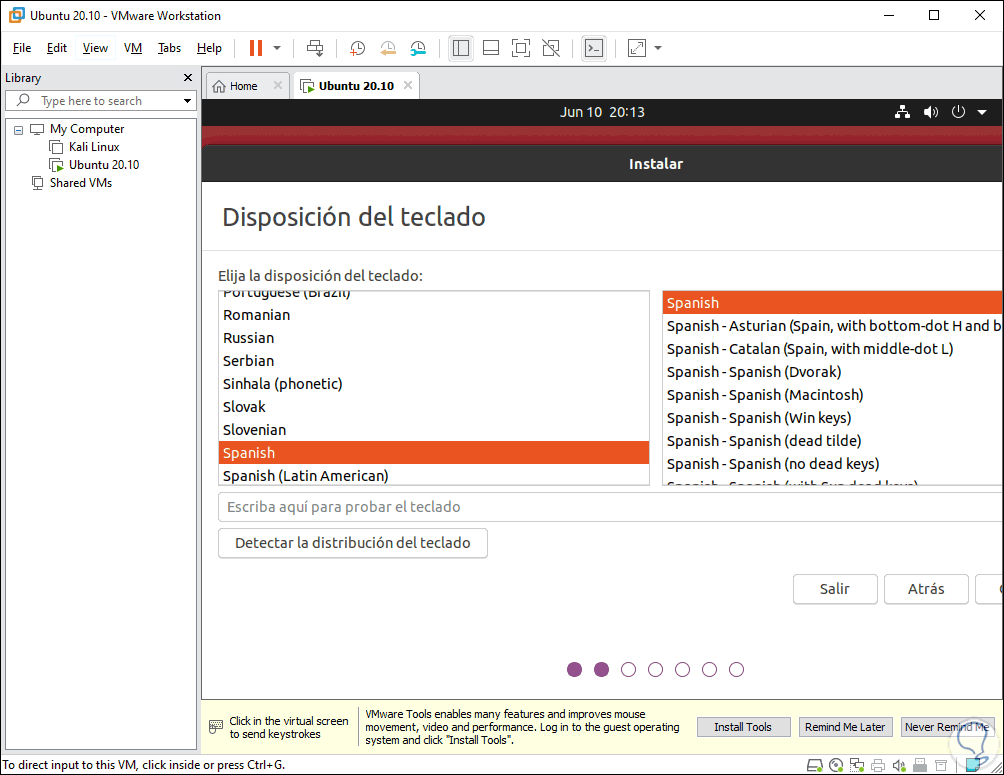The height and width of the screenshot is (775, 1004).
Task: Select Spanish - Spanish (no dead keys) variant
Action: tap(832, 464)
